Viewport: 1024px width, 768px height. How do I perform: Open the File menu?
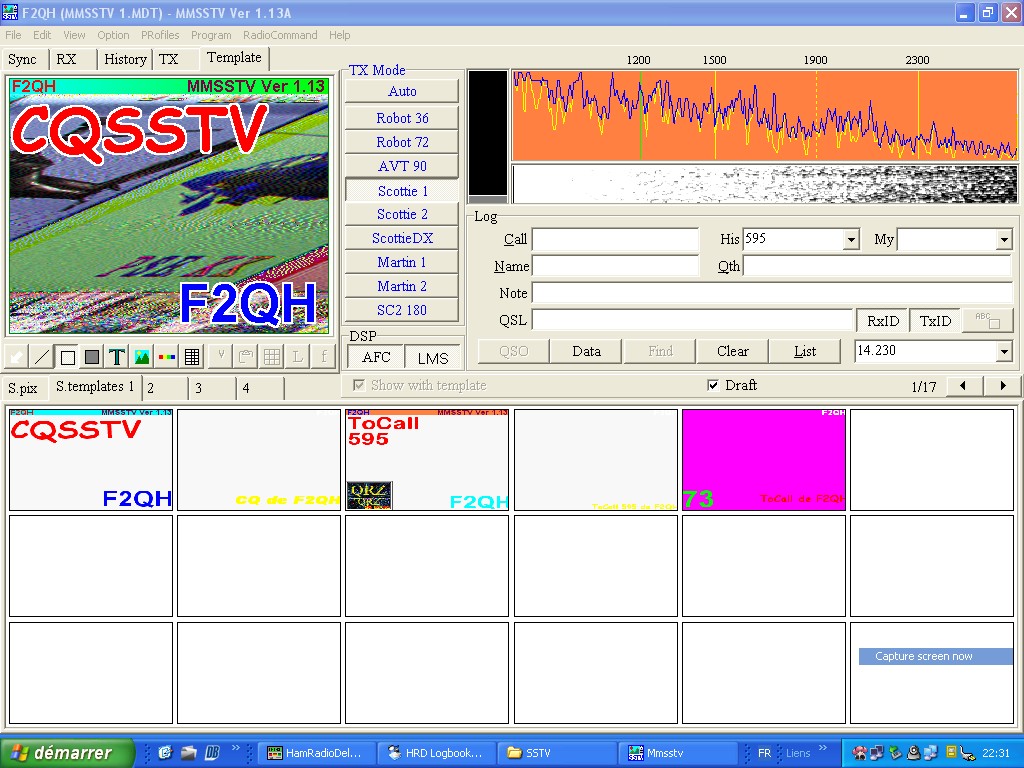tap(13, 35)
